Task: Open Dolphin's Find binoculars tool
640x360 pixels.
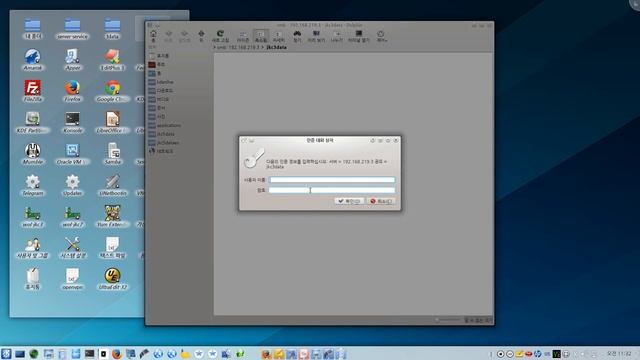Action: coord(297,36)
